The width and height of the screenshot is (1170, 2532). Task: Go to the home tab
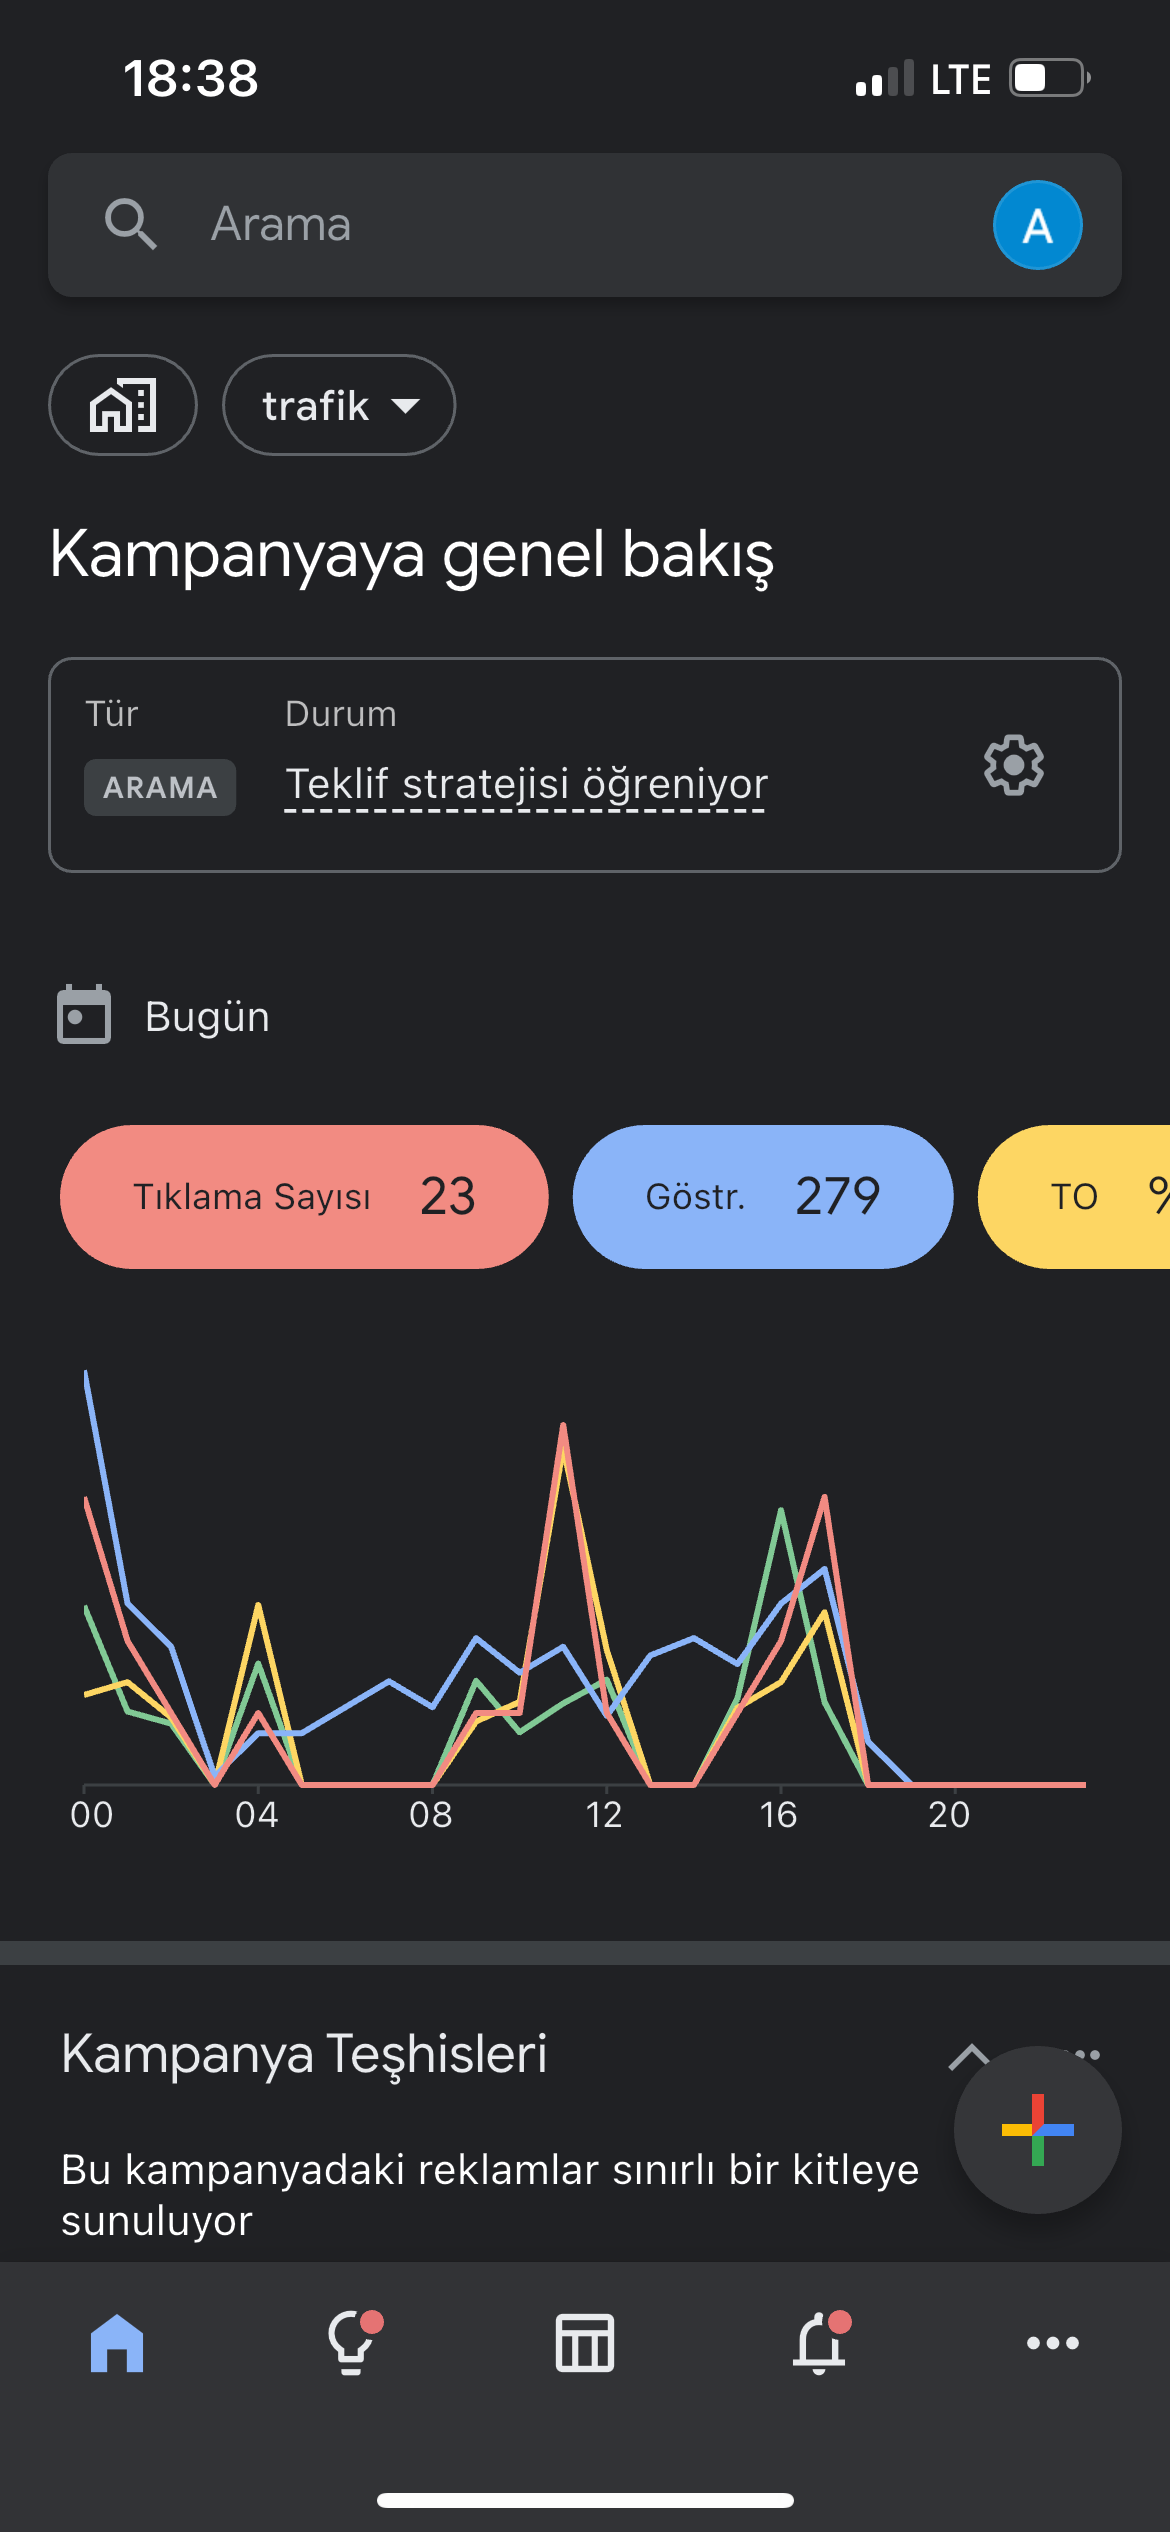(117, 2343)
